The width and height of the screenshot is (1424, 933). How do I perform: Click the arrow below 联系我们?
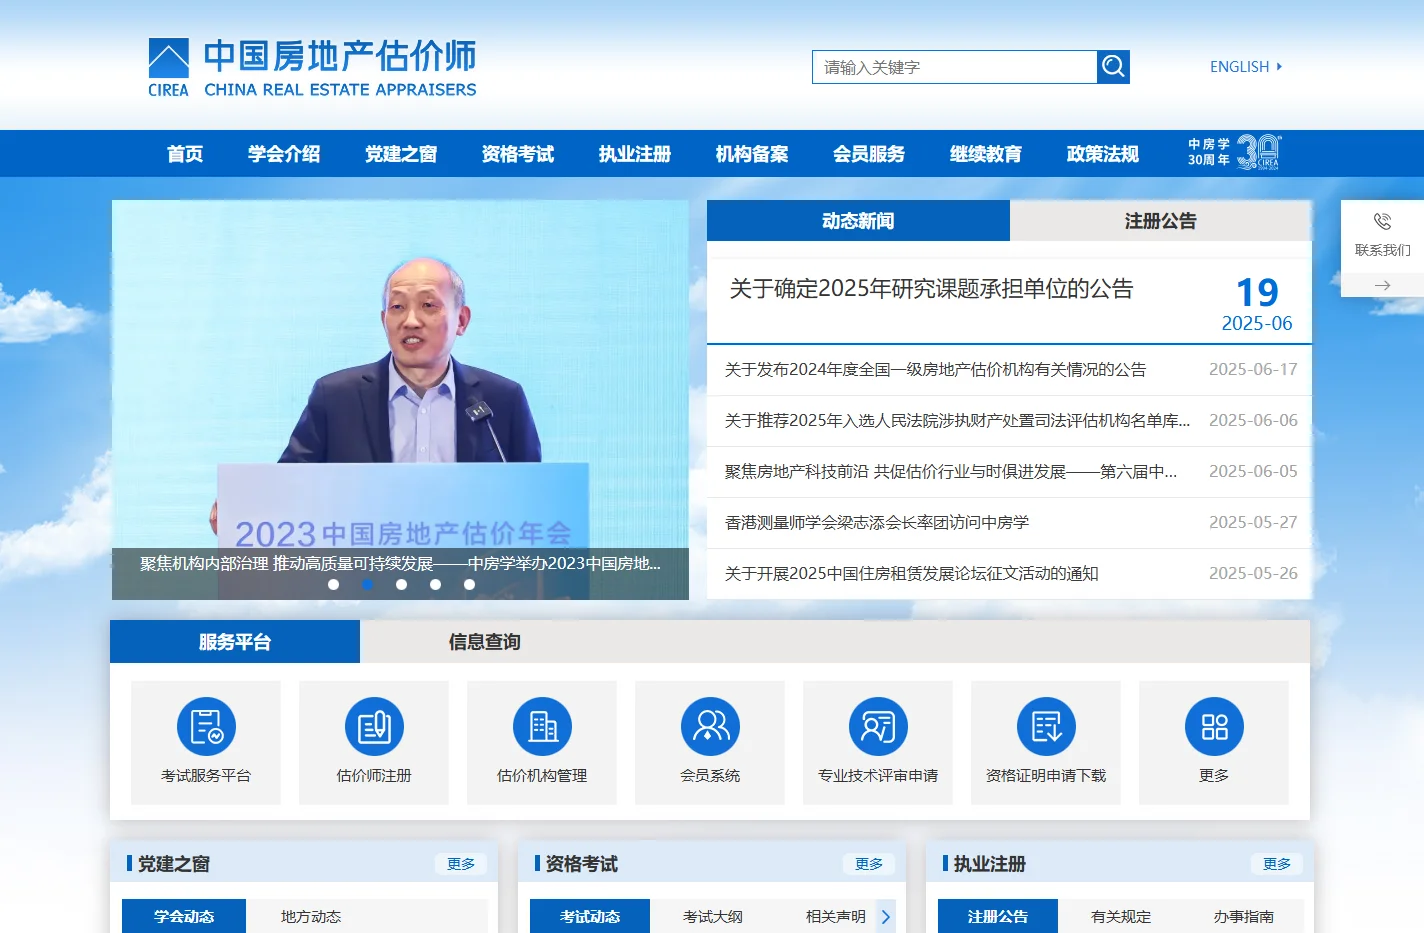1382,286
